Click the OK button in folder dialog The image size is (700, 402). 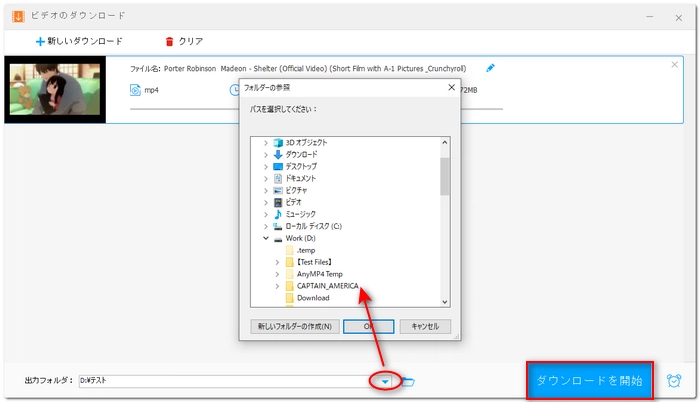point(368,327)
